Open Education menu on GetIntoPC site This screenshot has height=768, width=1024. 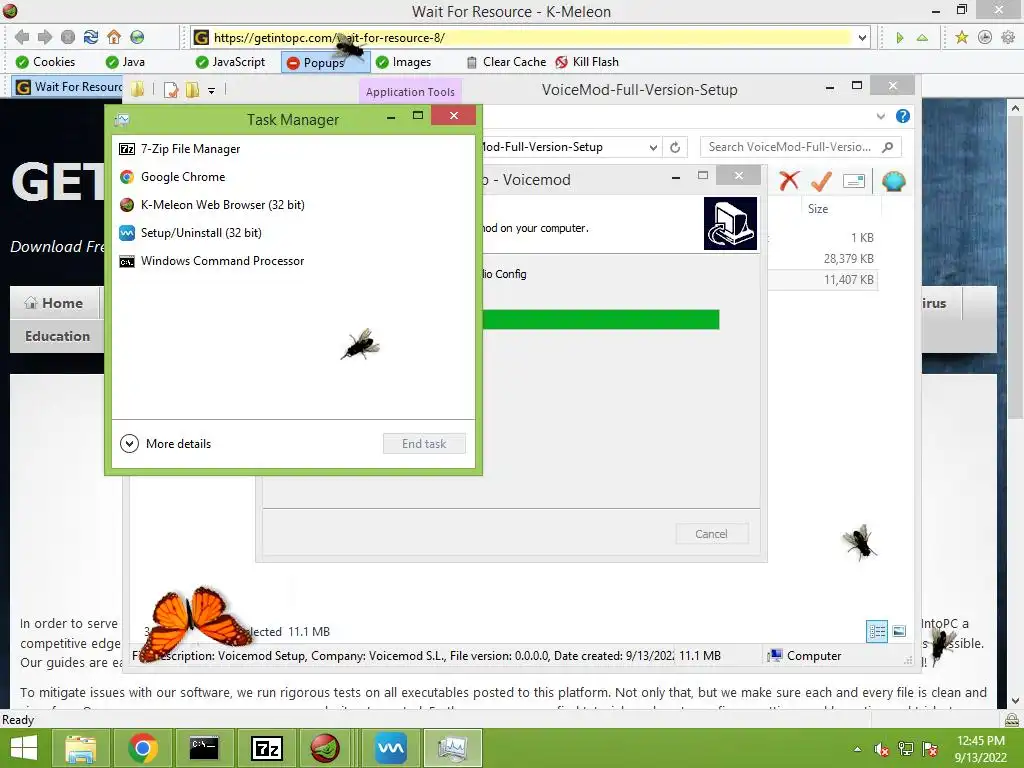point(57,336)
